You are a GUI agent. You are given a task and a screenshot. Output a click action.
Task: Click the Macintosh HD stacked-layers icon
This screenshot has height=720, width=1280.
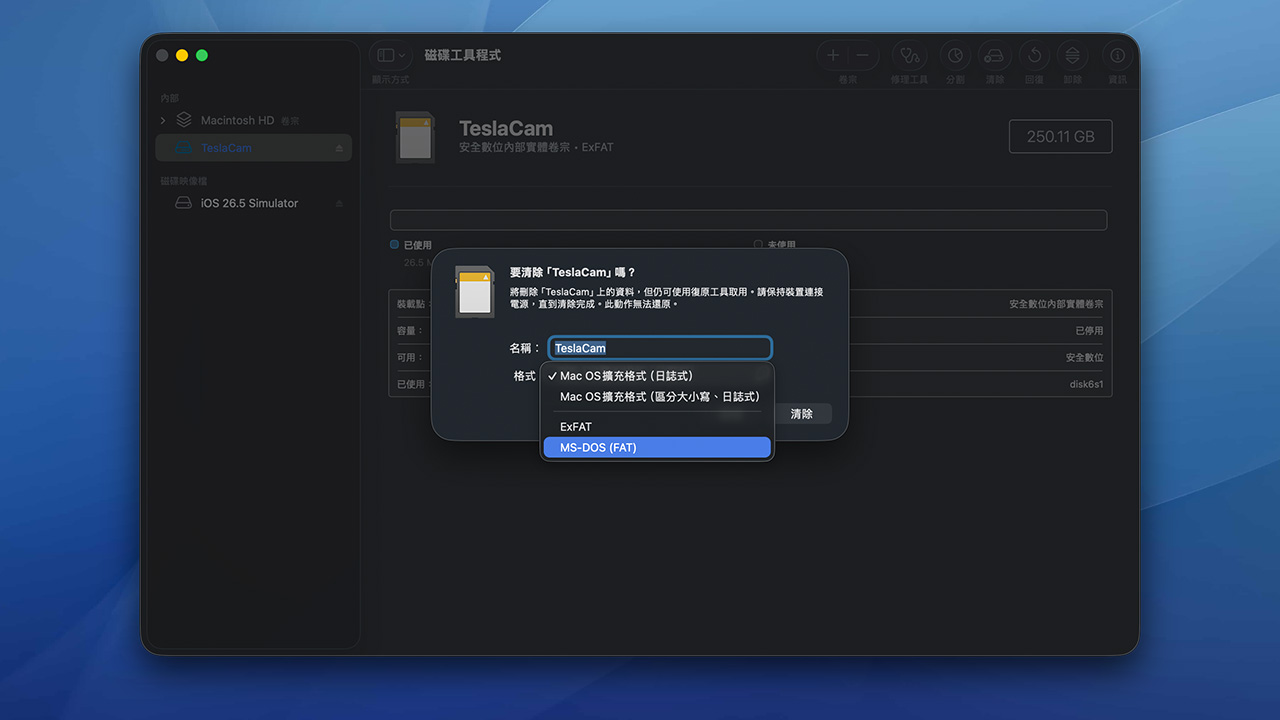184,120
